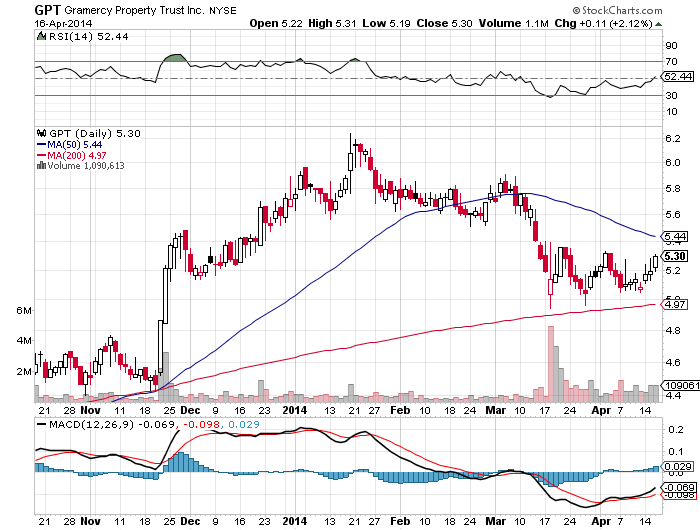Click the 5.8 price axis label
The height and width of the screenshot is (530, 700).
point(673,188)
